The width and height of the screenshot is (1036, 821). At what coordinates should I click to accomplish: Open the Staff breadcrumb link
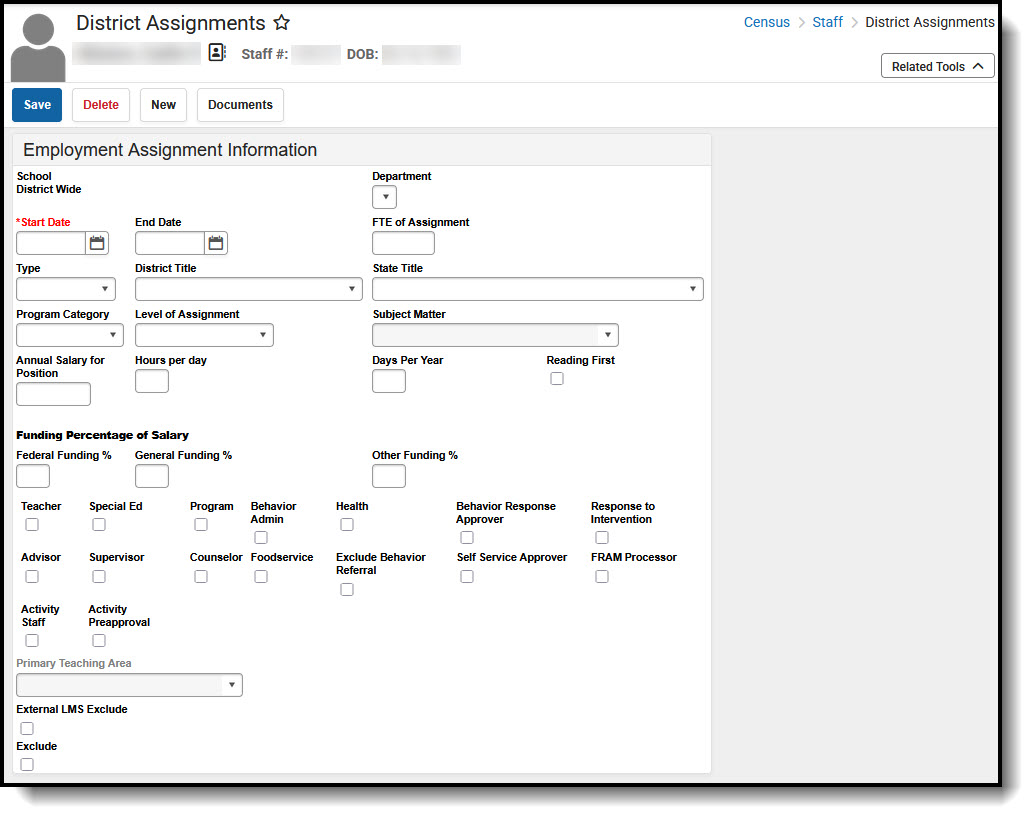(x=828, y=21)
